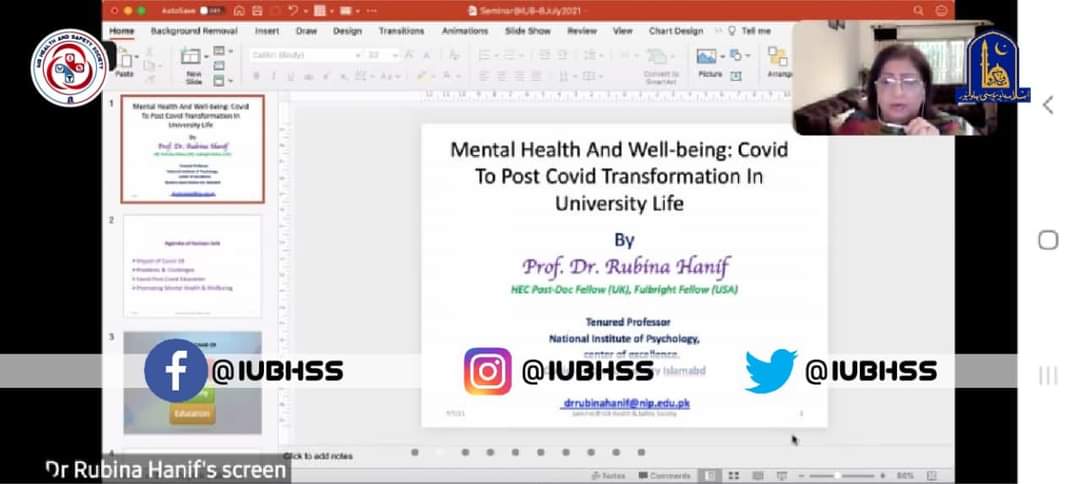Tap the Android home square button
1080x484 pixels.
[x=1048, y=240]
